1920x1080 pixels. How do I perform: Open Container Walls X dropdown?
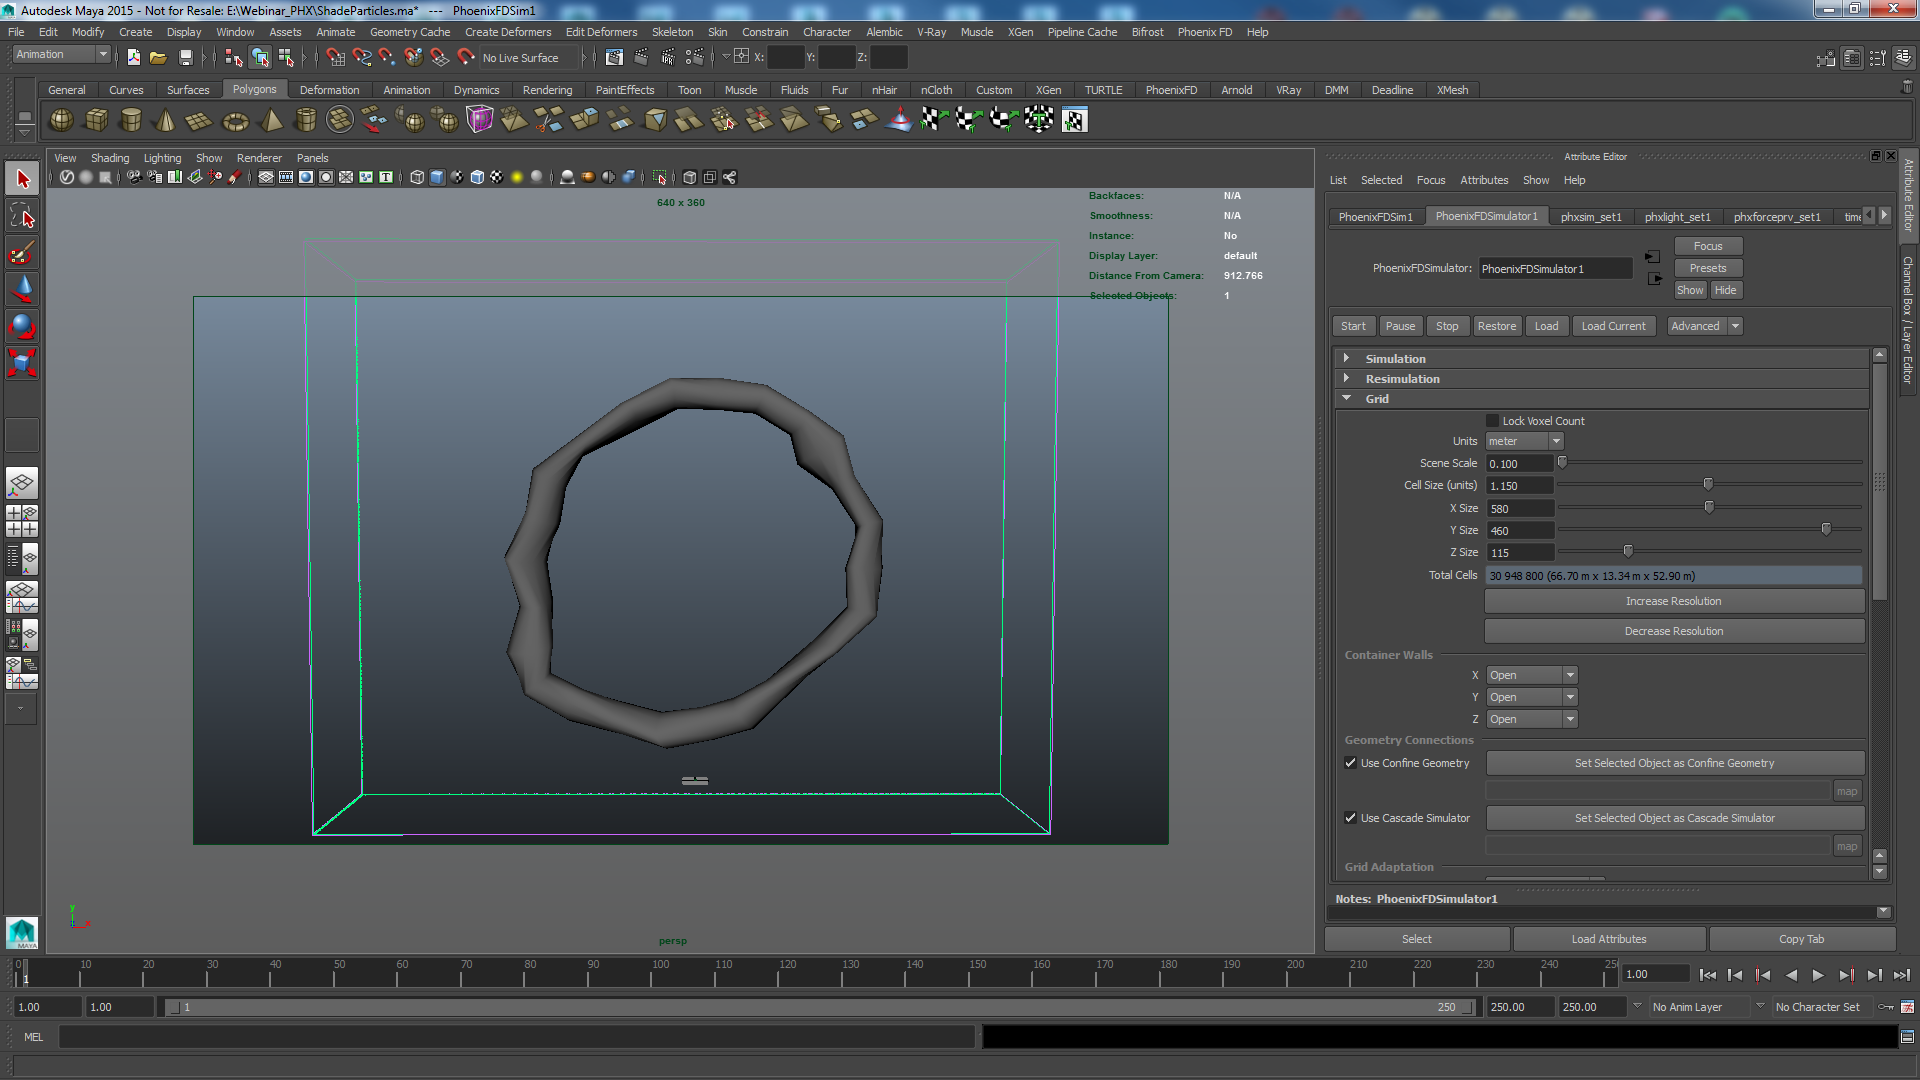tap(1531, 675)
